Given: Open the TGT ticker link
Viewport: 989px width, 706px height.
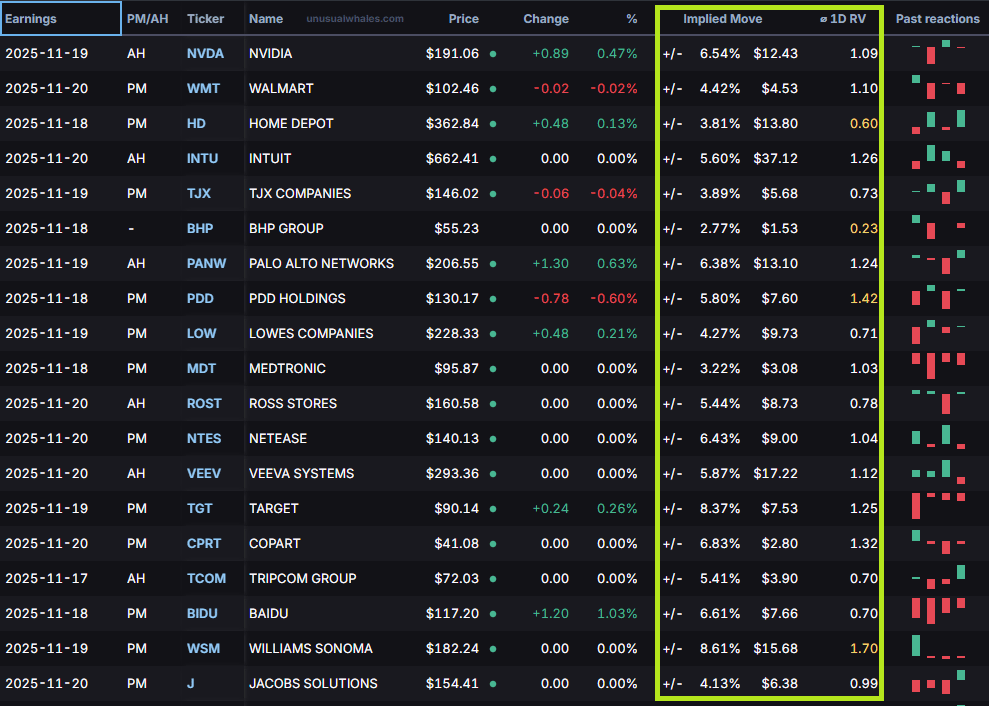Looking at the screenshot, I should pyautogui.click(x=199, y=509).
